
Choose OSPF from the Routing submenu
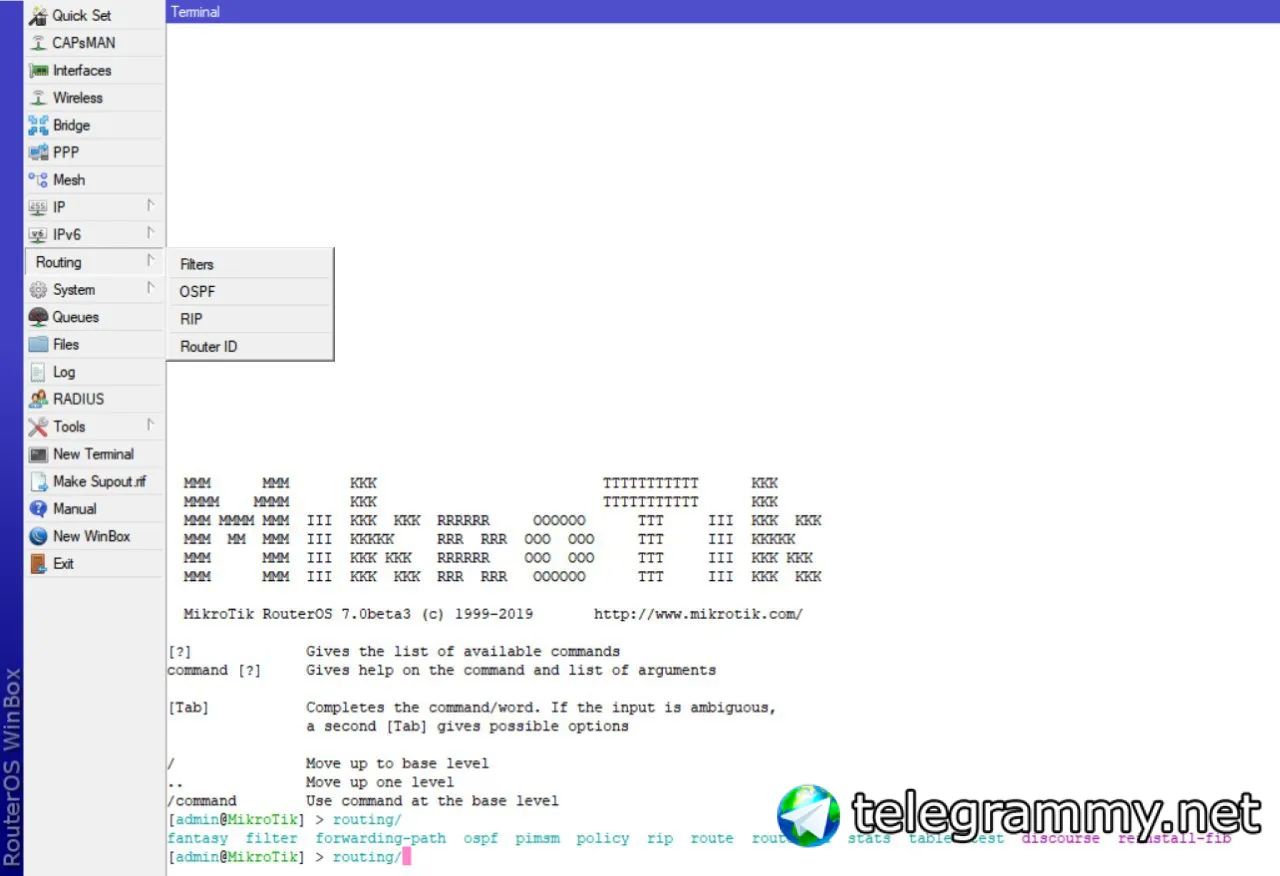point(250,292)
